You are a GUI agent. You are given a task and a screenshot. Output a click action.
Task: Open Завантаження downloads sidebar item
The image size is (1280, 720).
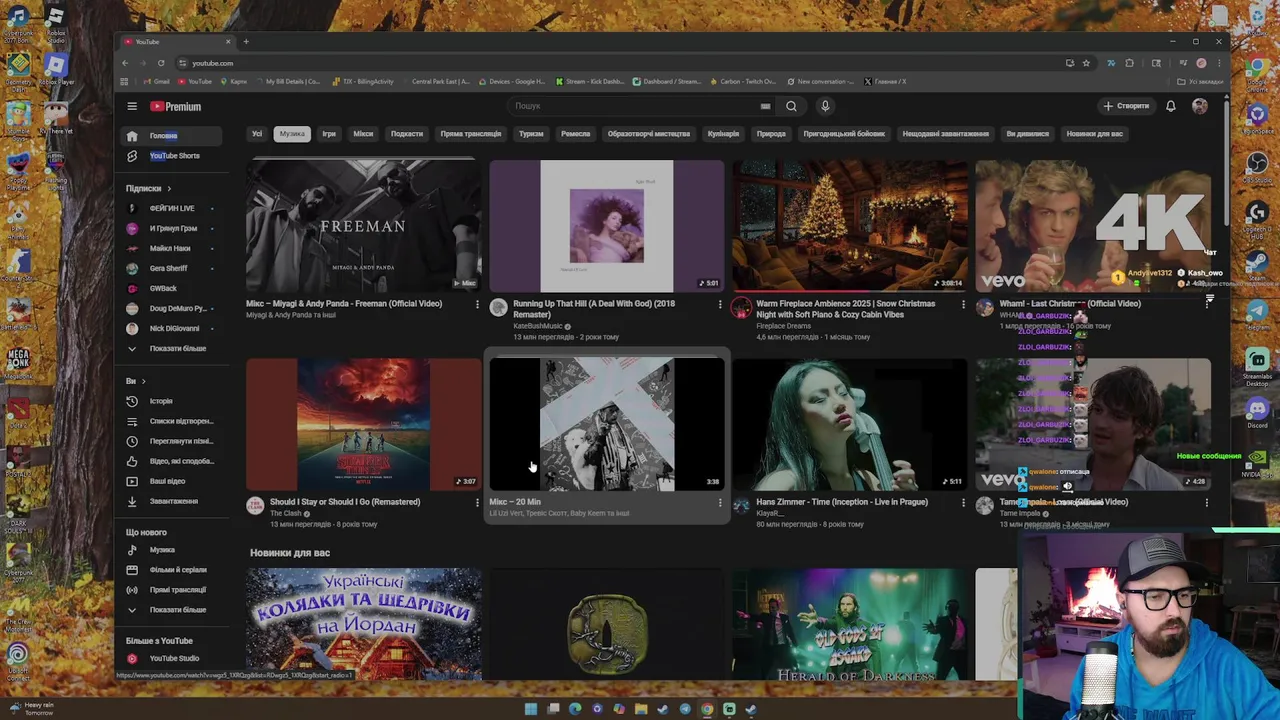pos(171,501)
